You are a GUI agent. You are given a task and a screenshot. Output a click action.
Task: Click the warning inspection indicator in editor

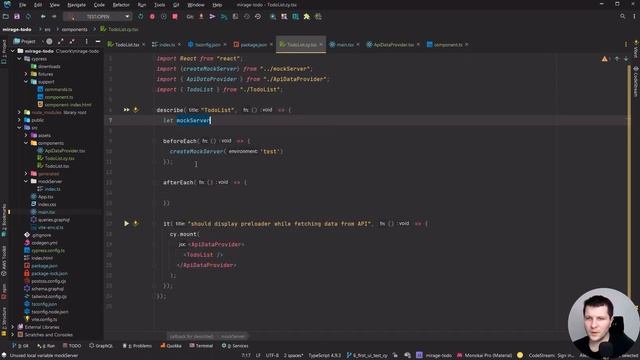(604, 59)
